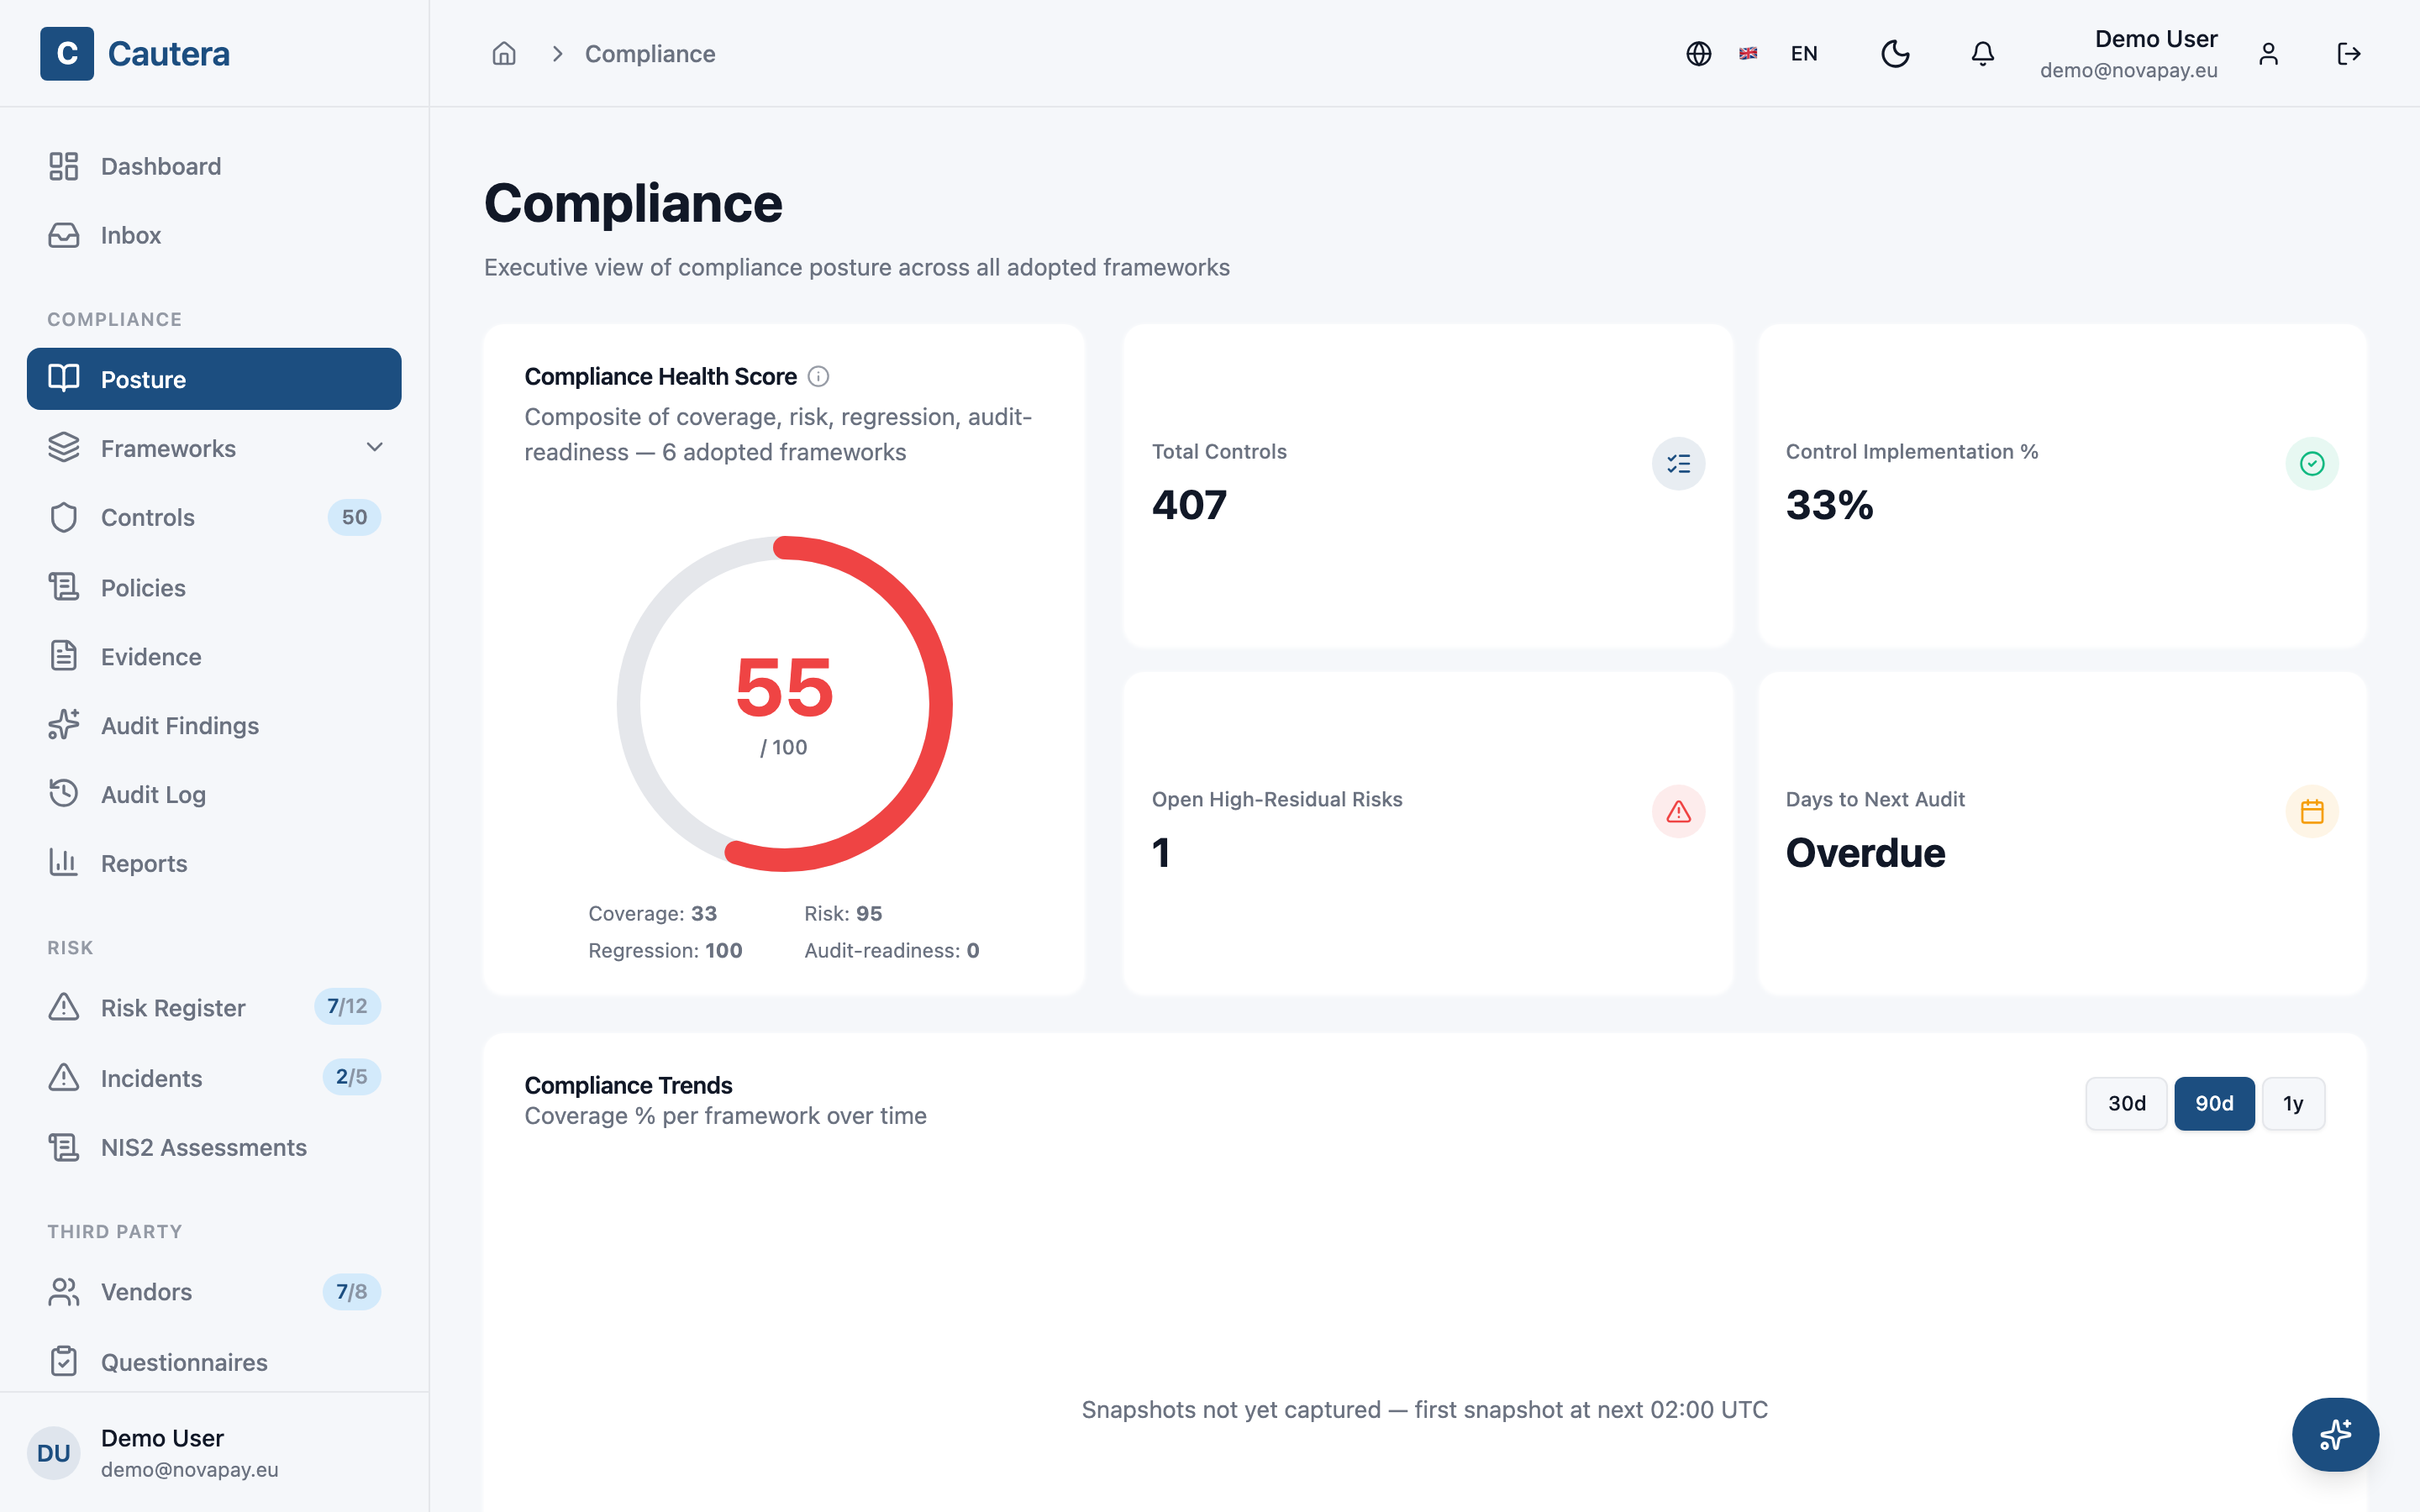Click the Risk Register warning icon

coord(64,1007)
